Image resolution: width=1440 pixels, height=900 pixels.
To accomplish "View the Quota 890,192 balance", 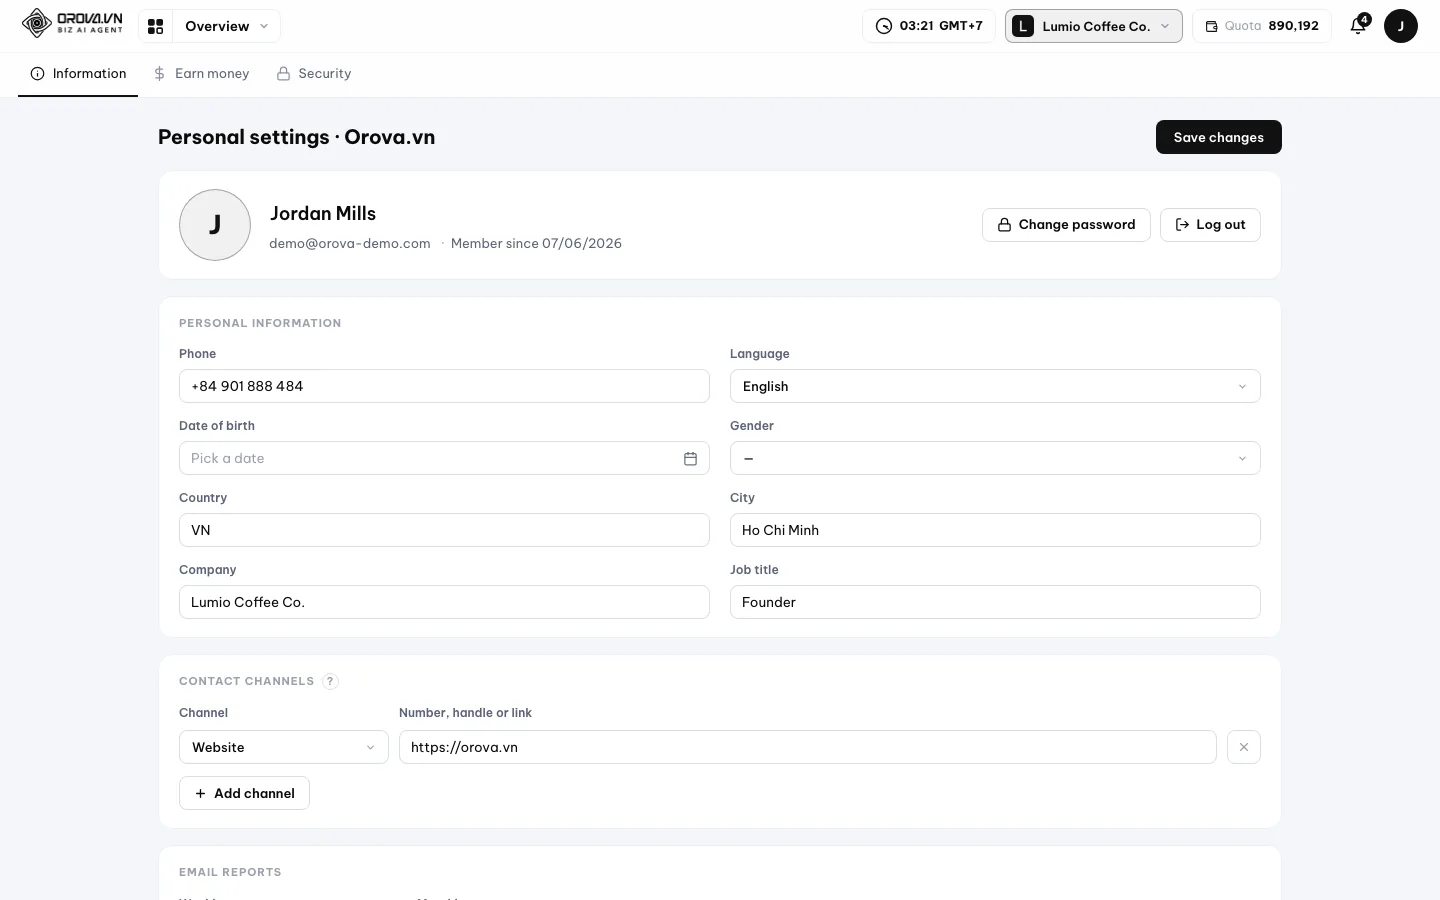I will pos(1262,26).
